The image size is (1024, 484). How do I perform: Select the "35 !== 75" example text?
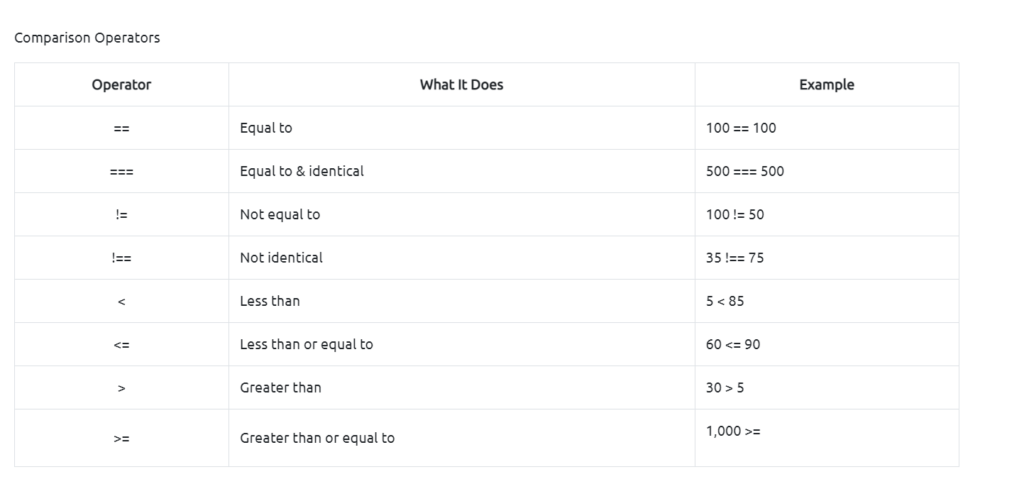click(x=735, y=258)
